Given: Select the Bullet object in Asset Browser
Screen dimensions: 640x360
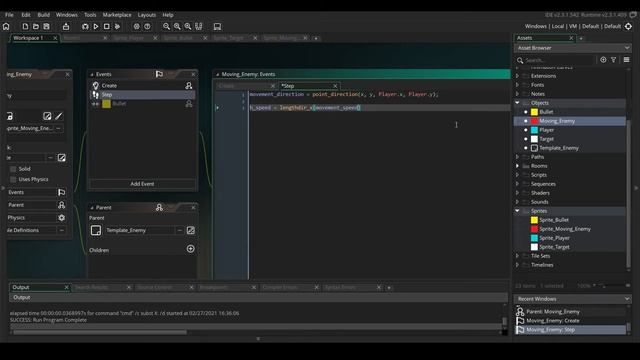Looking at the screenshot, I should [546, 112].
